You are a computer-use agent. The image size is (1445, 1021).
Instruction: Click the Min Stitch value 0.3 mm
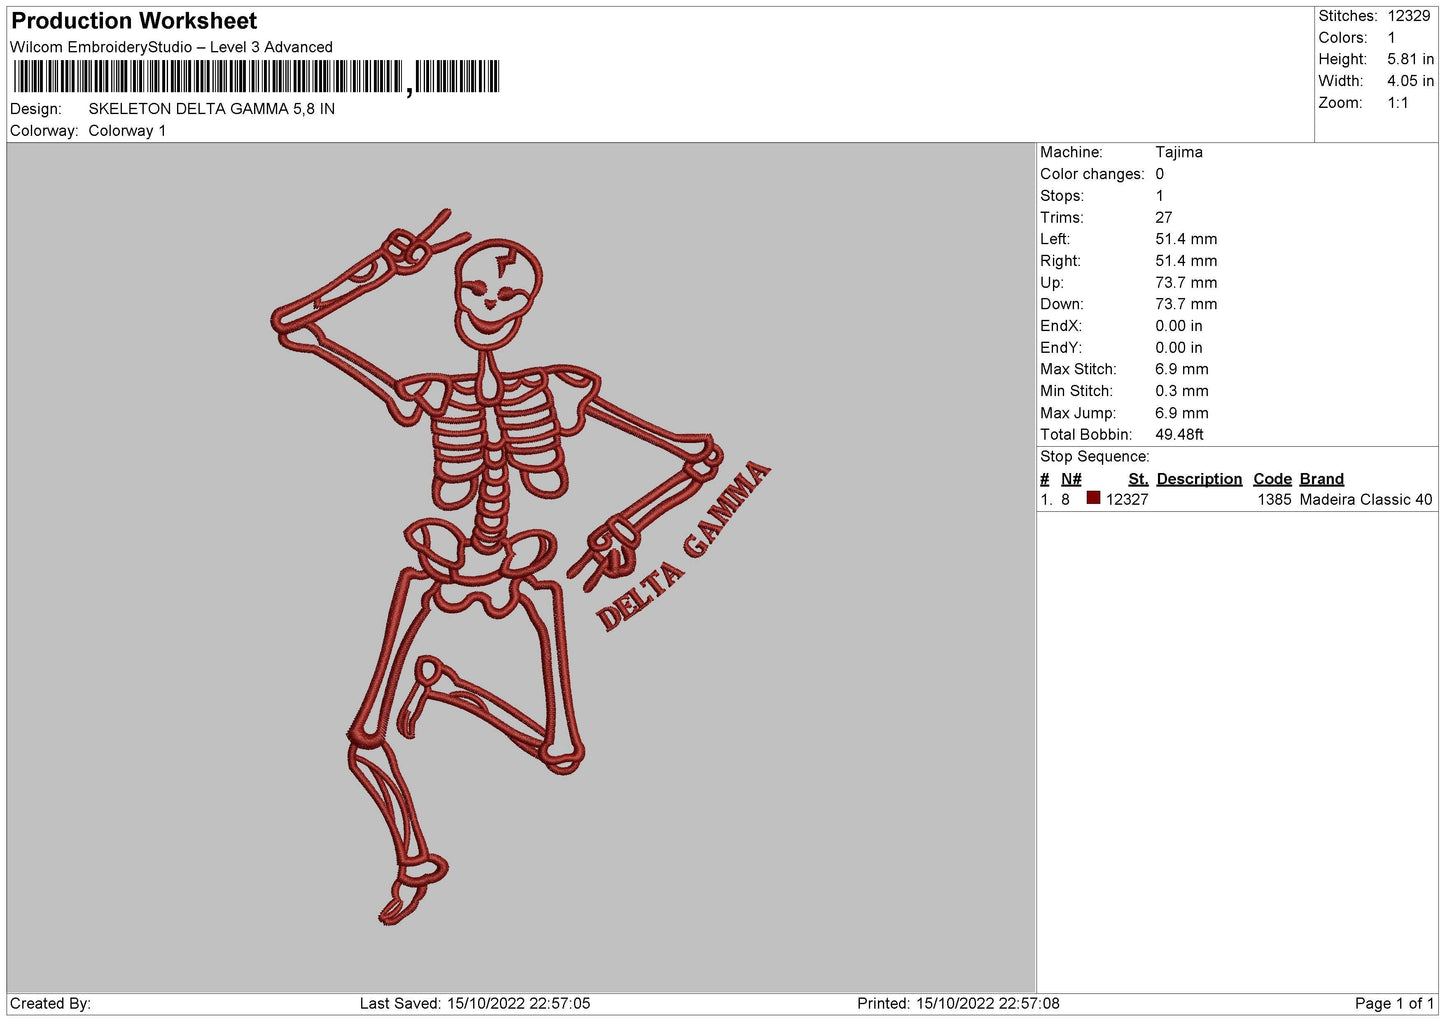click(x=1182, y=391)
